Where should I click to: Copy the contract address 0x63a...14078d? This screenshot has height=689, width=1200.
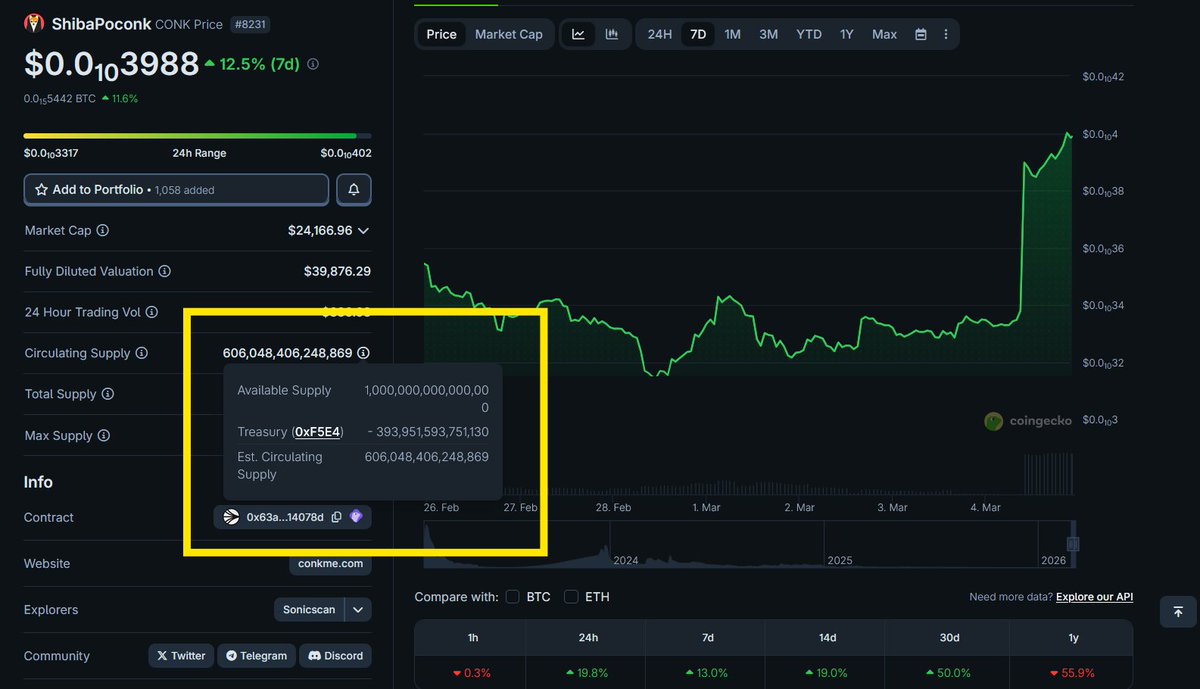336,517
